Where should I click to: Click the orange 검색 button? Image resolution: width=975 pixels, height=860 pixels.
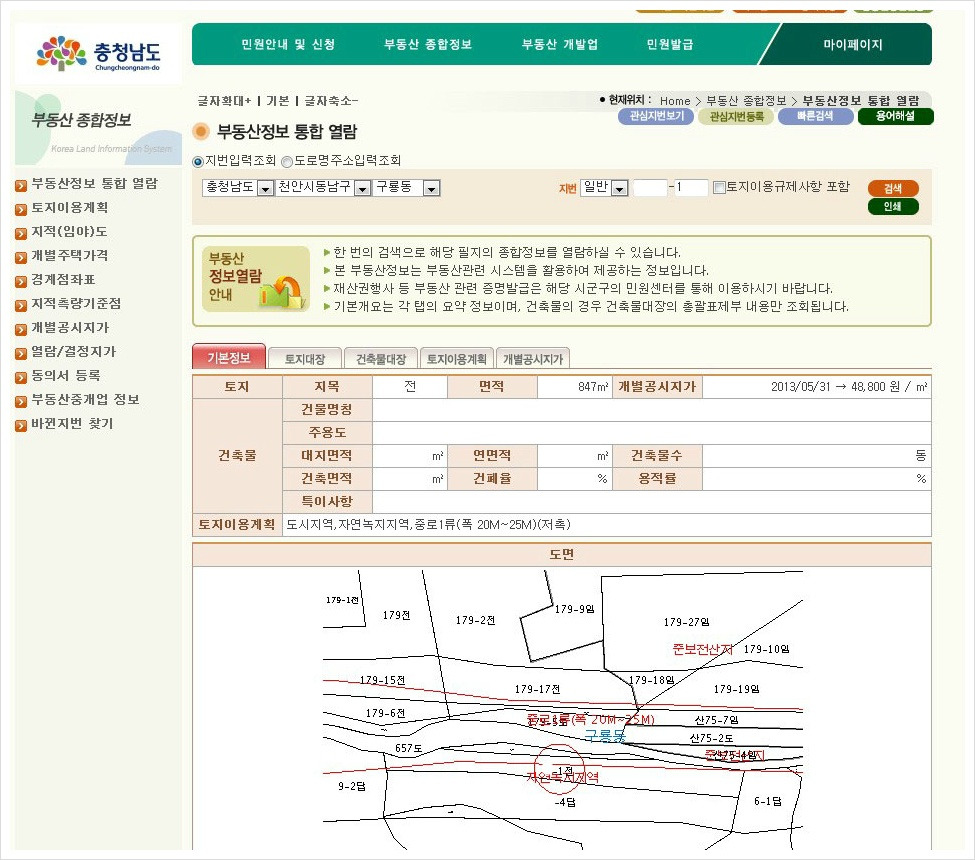(x=893, y=188)
